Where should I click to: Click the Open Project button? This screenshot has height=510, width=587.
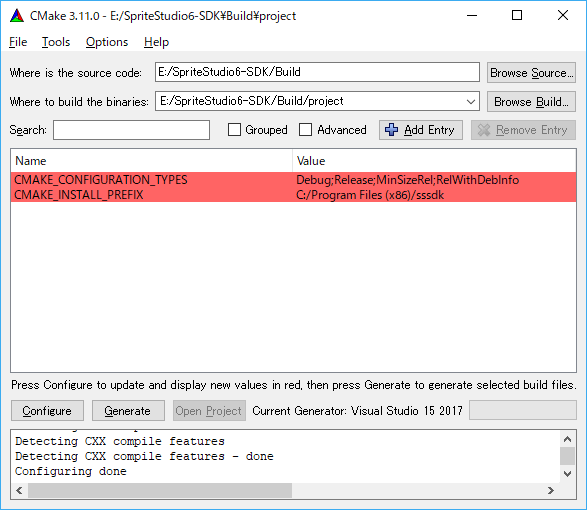tap(209, 411)
